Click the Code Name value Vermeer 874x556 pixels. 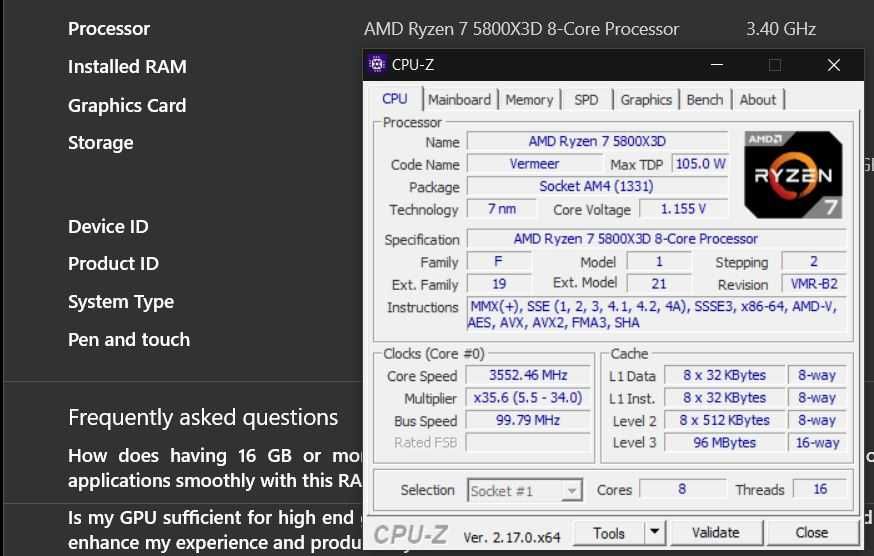point(534,164)
